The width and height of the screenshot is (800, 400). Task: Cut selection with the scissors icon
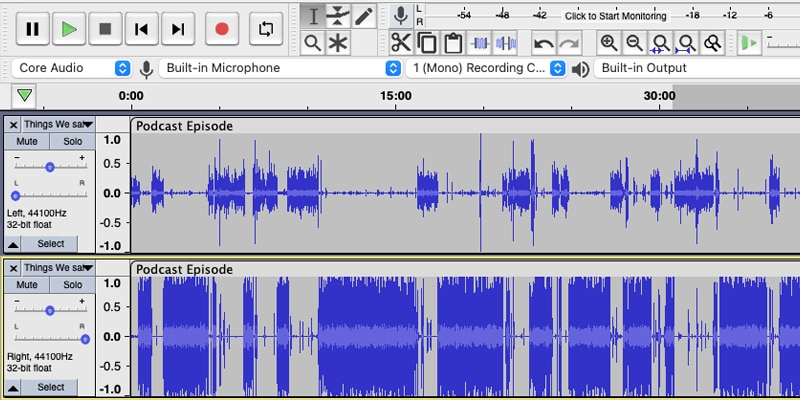402,43
